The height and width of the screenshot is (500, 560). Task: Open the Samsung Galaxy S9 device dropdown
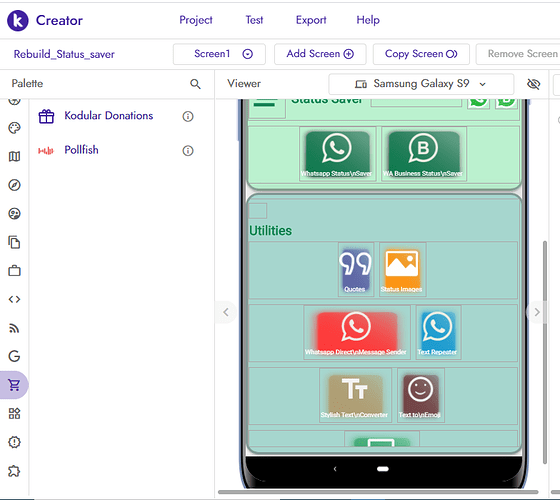coord(421,84)
